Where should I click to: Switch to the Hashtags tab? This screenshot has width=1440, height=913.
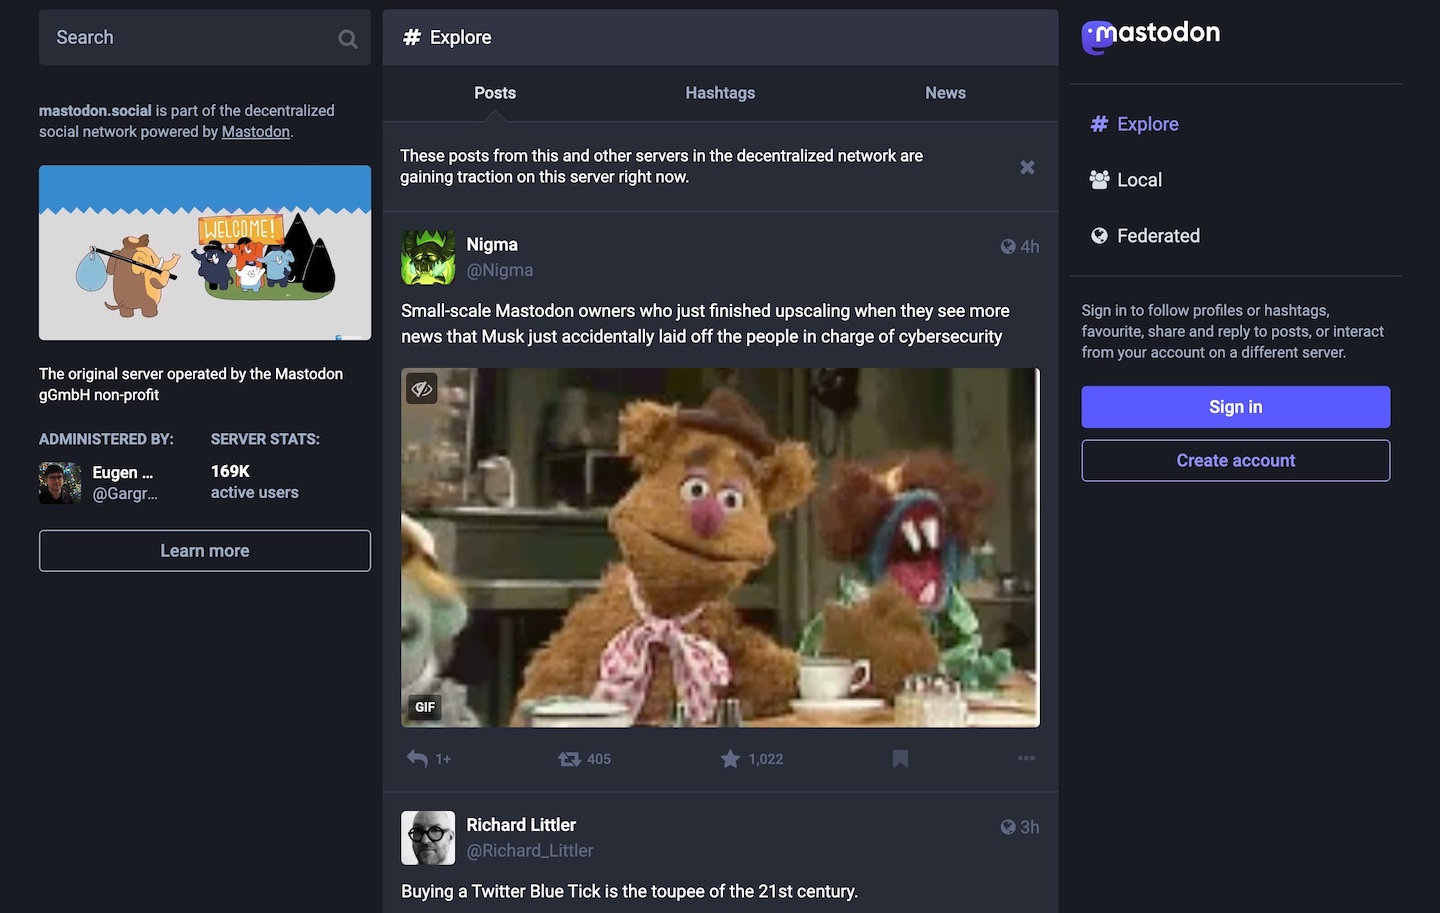pos(720,93)
